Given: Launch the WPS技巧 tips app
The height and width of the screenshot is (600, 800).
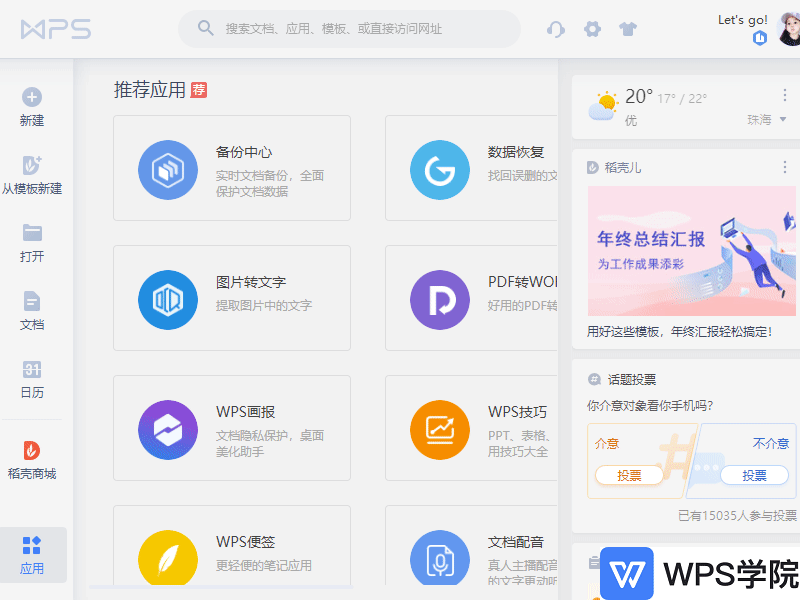Looking at the screenshot, I should 440,428.
